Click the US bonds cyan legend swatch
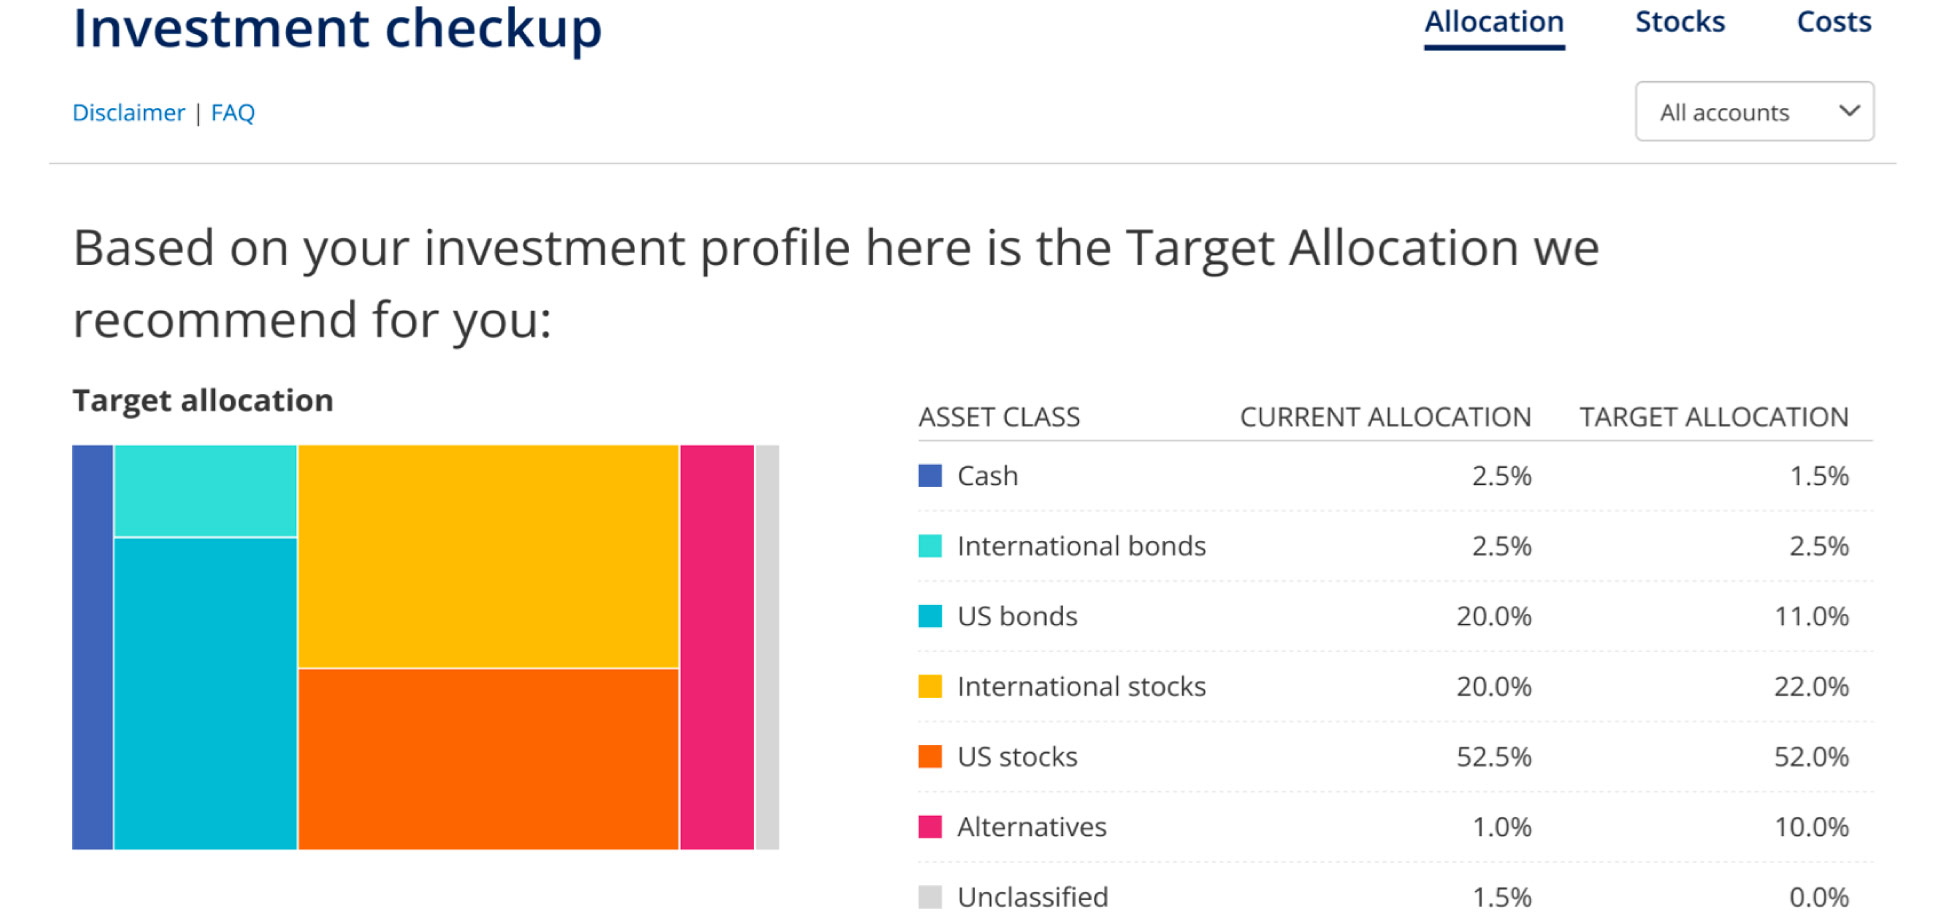 pyautogui.click(x=930, y=616)
